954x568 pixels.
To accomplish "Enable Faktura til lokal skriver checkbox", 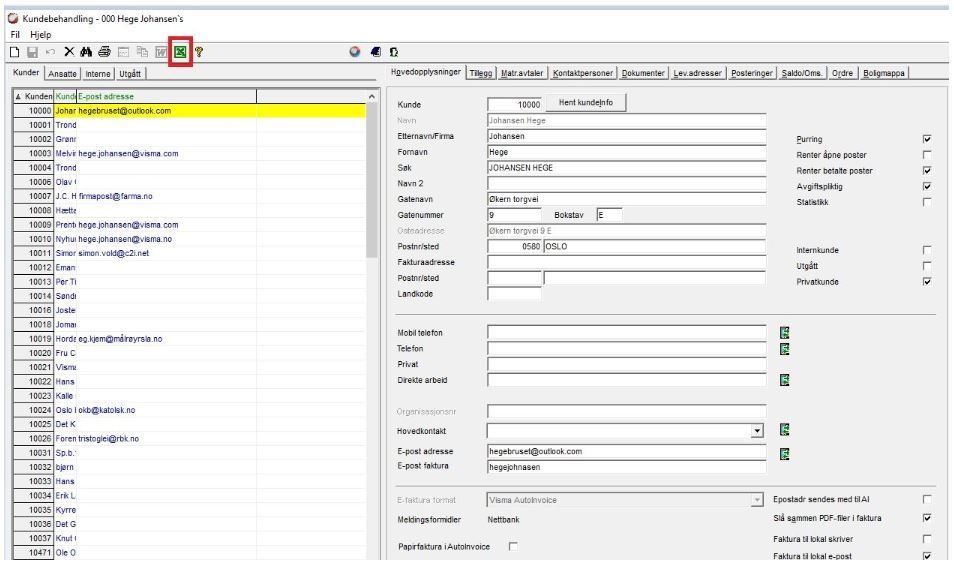I will (927, 539).
